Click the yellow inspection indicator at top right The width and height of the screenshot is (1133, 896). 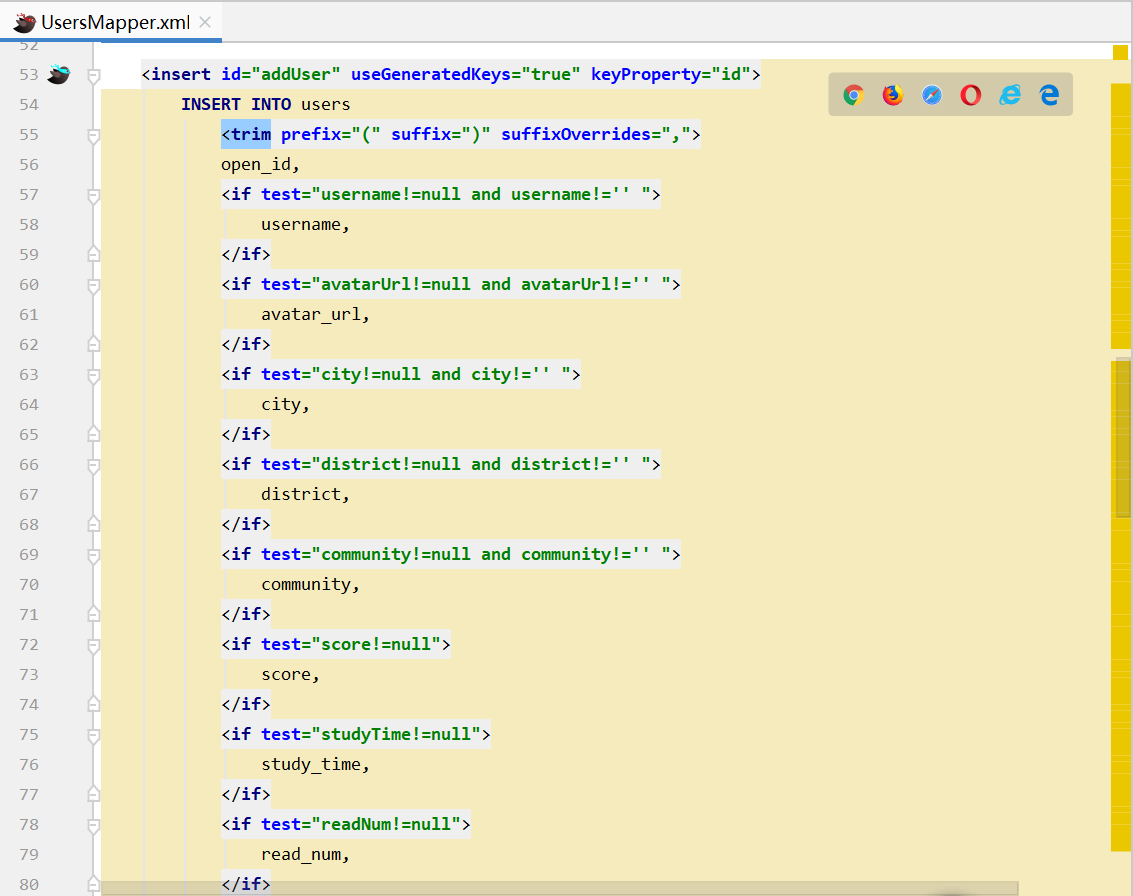point(1120,52)
